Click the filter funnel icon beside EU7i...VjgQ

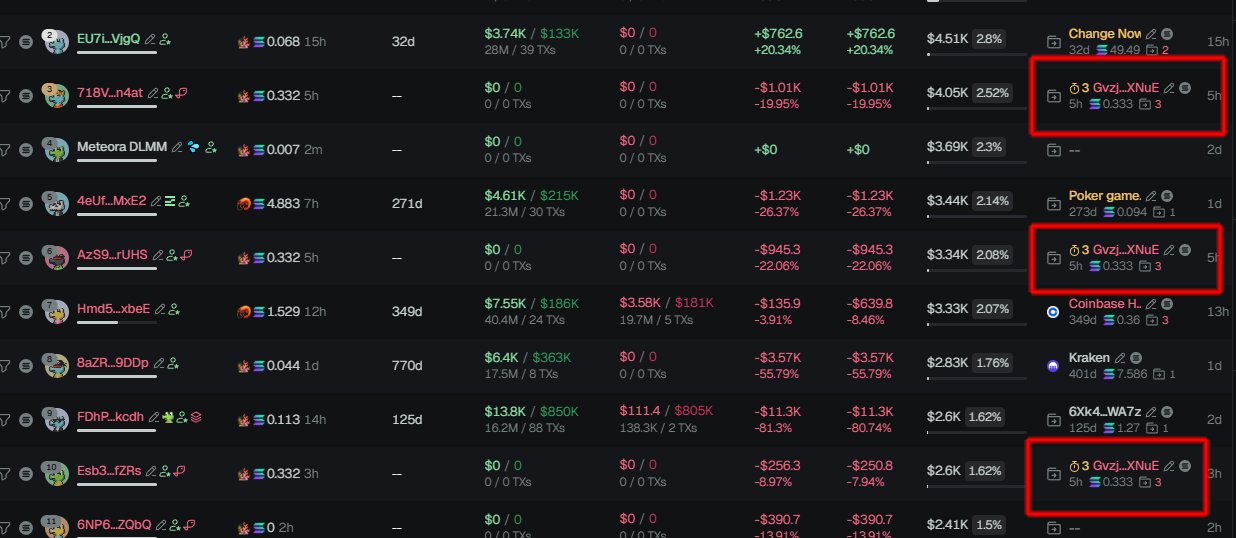pyautogui.click(x=4, y=41)
